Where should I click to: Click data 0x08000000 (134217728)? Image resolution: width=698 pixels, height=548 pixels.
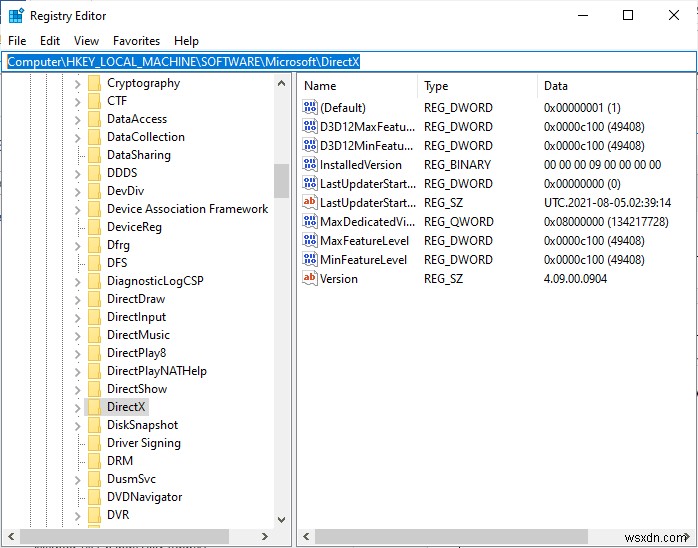click(x=606, y=222)
